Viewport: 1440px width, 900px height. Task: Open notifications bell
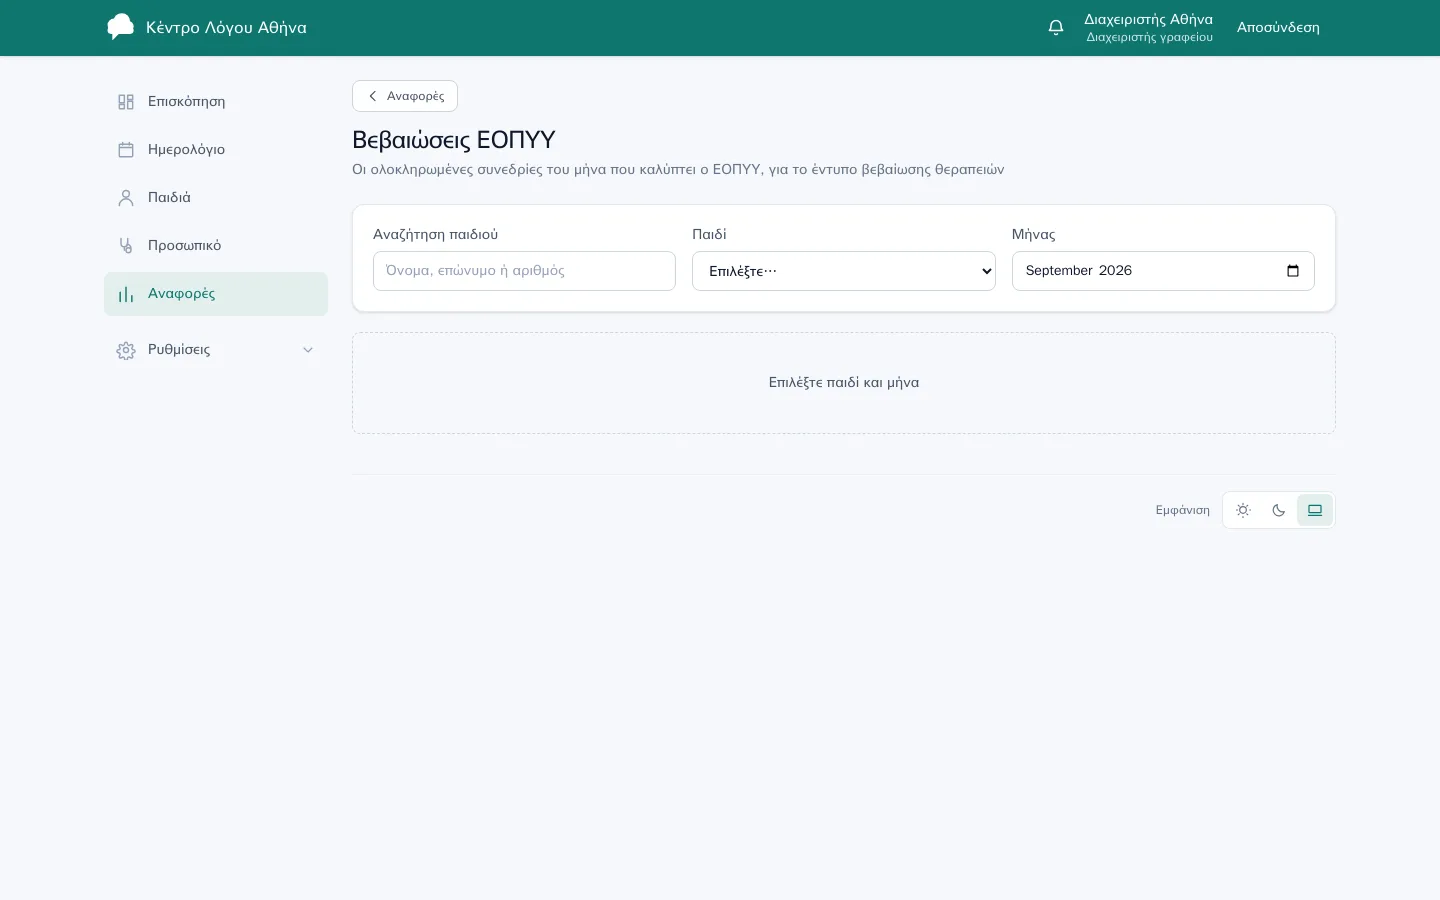(1056, 27)
